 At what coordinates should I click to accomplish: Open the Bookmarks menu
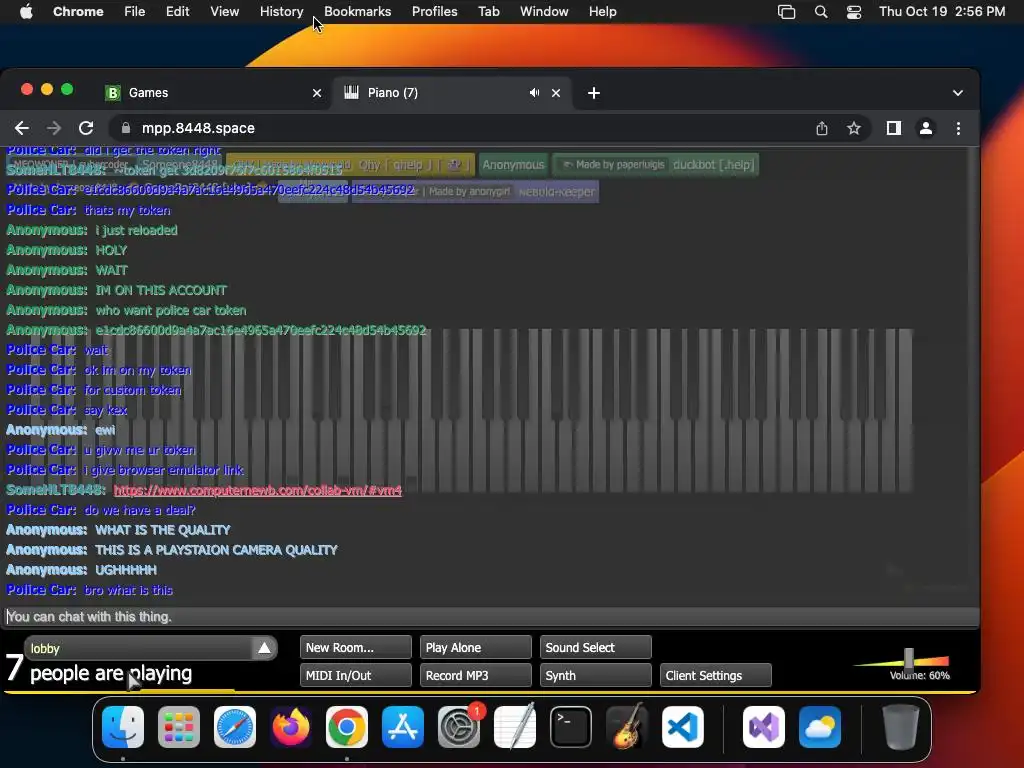(x=357, y=12)
